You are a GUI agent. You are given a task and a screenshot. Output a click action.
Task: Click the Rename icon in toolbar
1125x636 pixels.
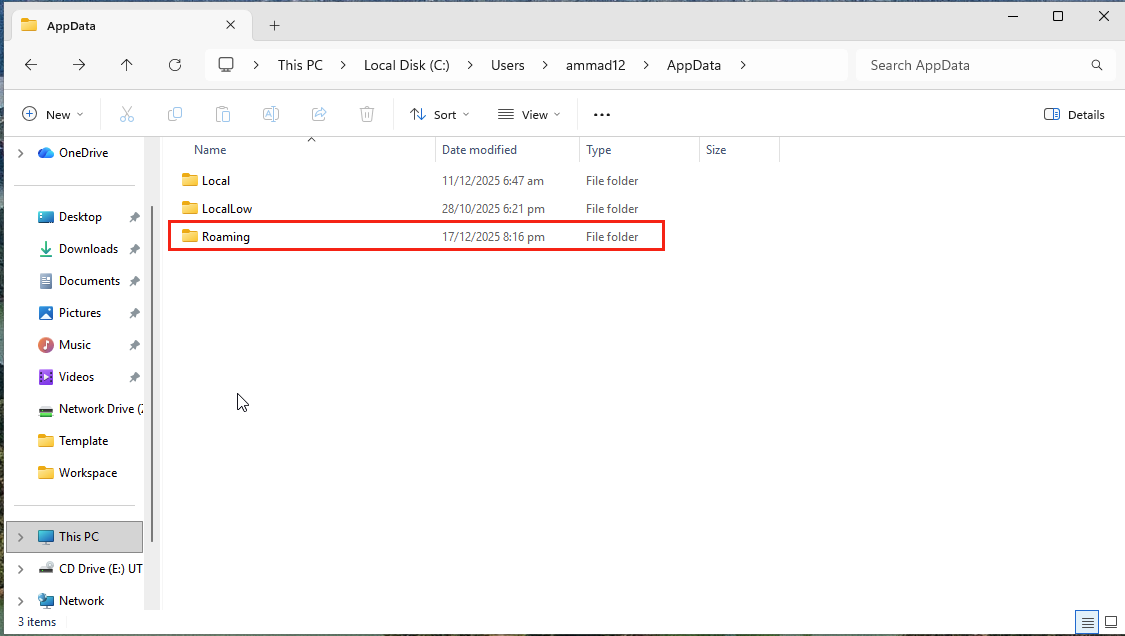[x=270, y=114]
